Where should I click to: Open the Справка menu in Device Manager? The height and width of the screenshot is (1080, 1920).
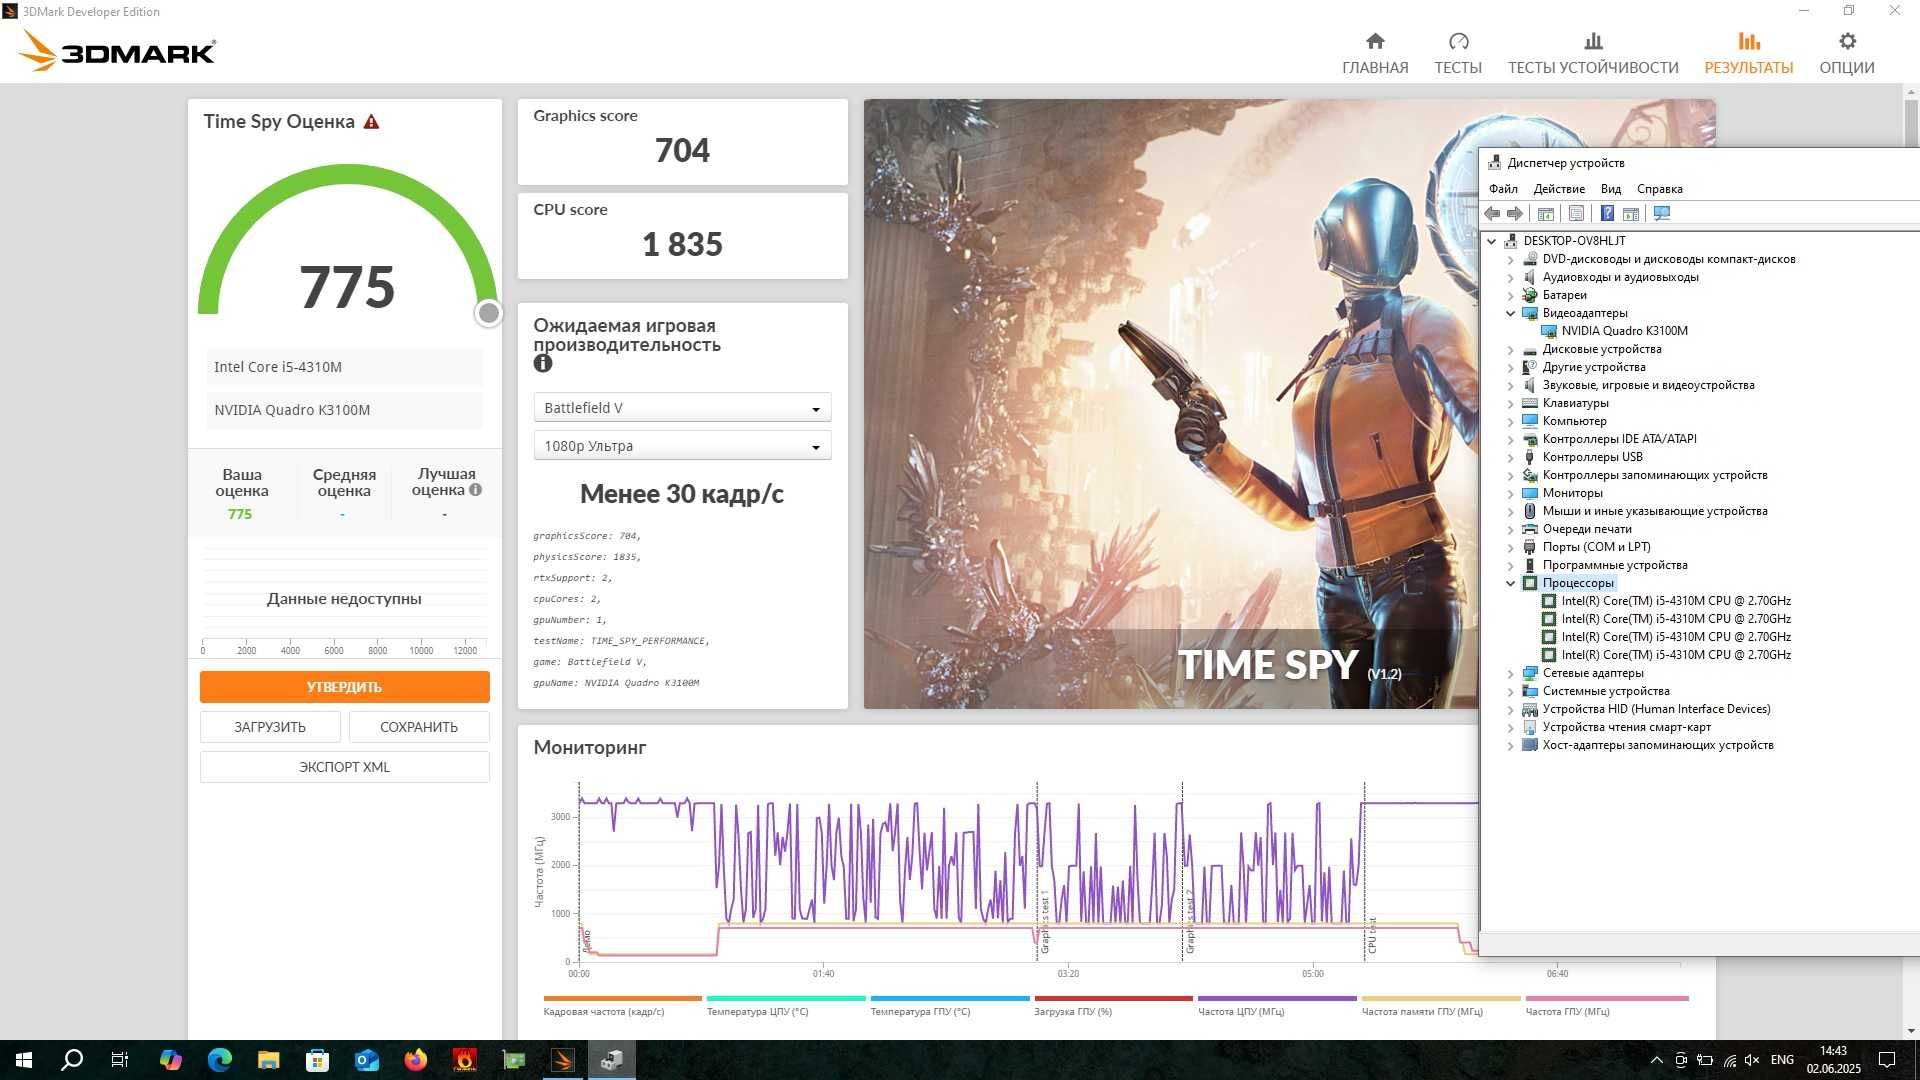point(1660,189)
